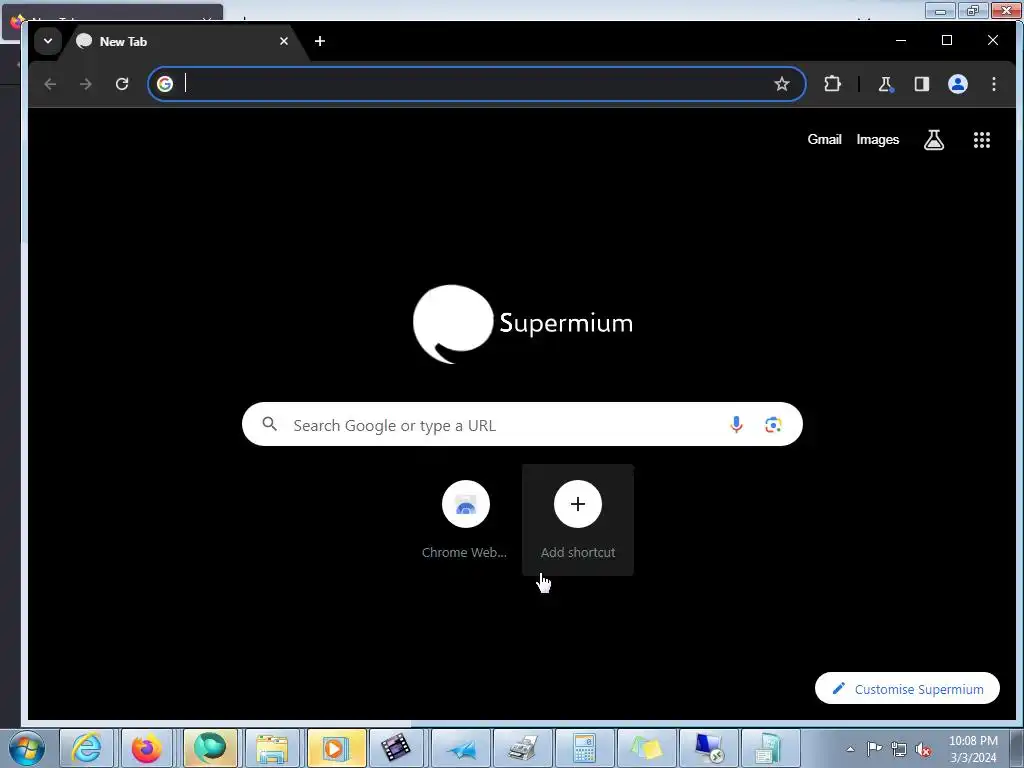
Task: Open the fax/printer app on taskbar
Action: pos(523,748)
